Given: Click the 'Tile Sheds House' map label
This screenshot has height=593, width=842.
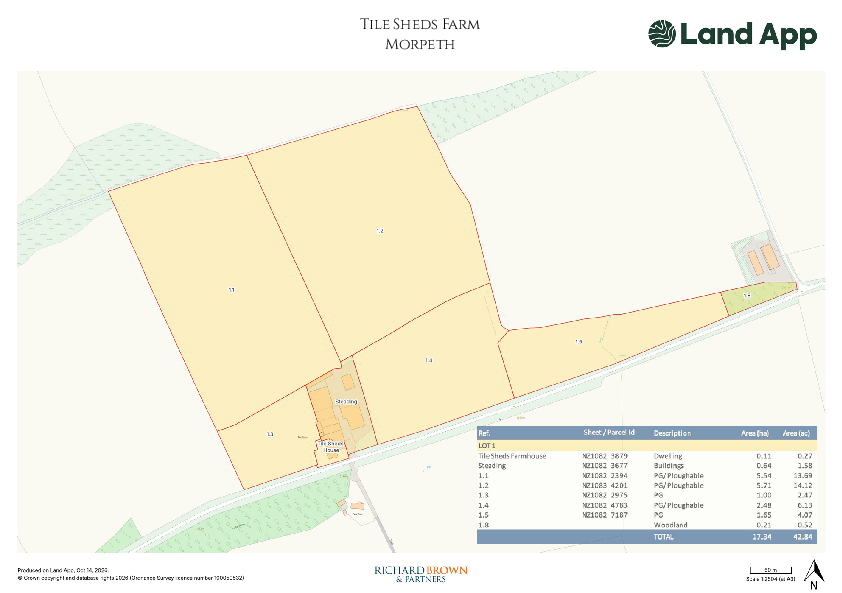Looking at the screenshot, I should (331, 447).
